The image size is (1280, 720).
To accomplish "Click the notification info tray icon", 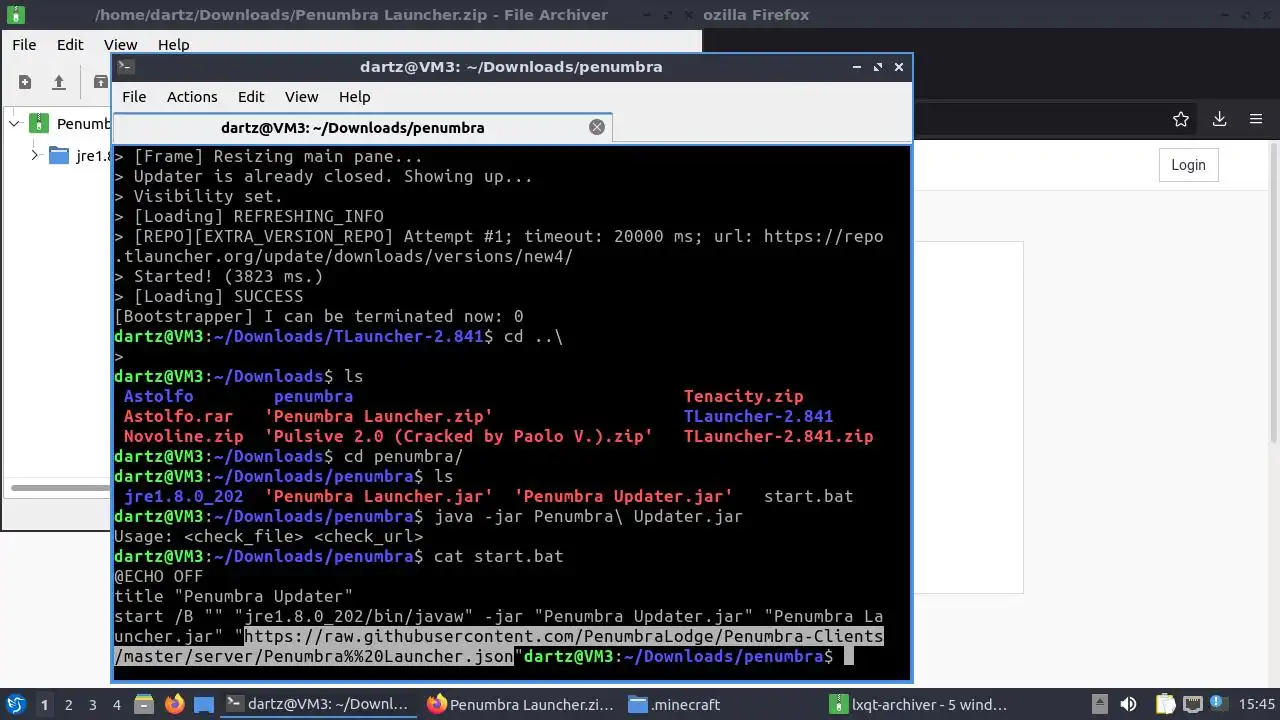I will pyautogui.click(x=1220, y=704).
